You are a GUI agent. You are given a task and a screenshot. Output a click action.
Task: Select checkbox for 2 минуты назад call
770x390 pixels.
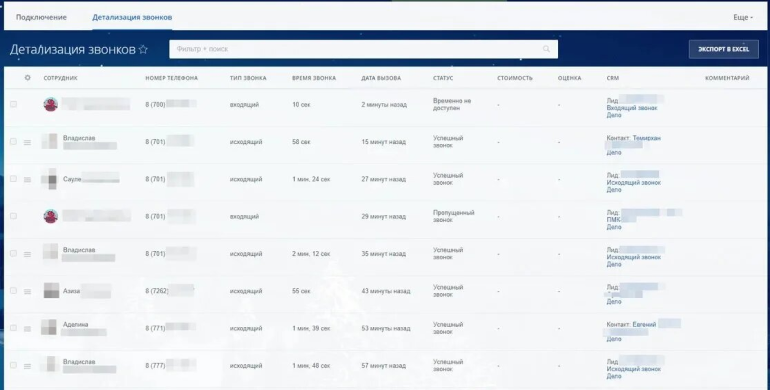13,104
